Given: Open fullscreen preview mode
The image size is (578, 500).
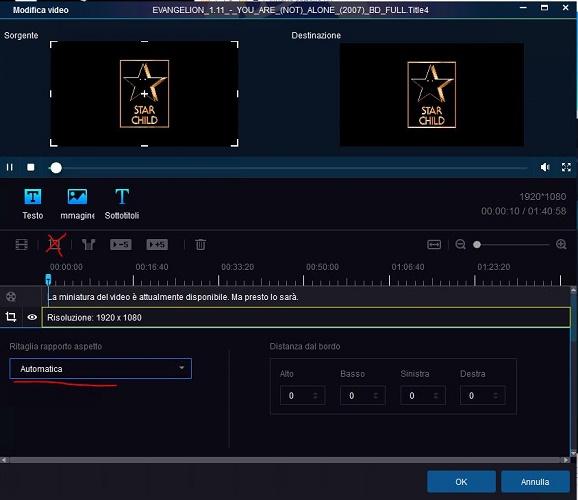Looking at the screenshot, I should pyautogui.click(x=566, y=167).
